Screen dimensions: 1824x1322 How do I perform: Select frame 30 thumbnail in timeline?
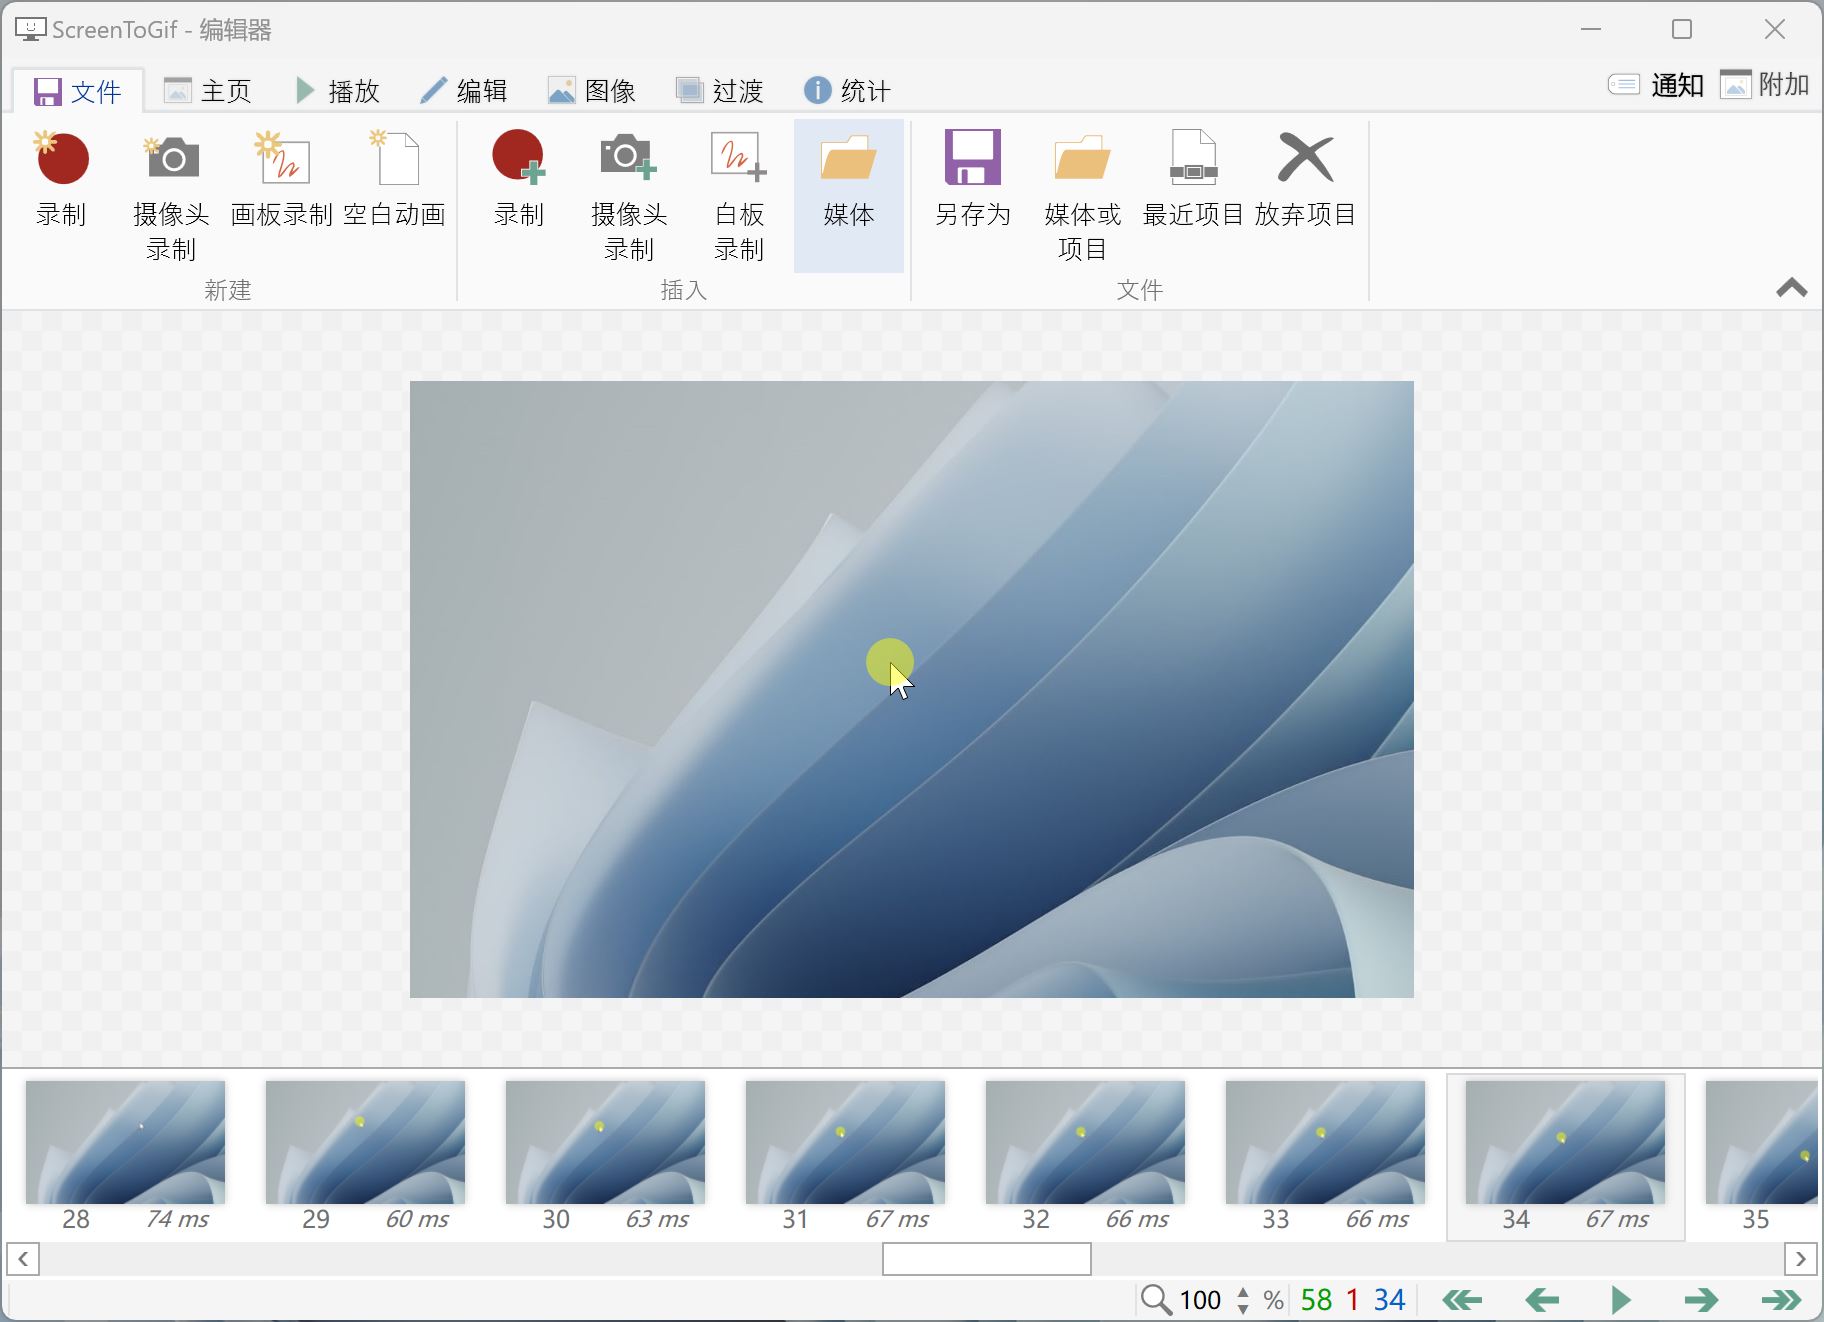click(x=605, y=1142)
